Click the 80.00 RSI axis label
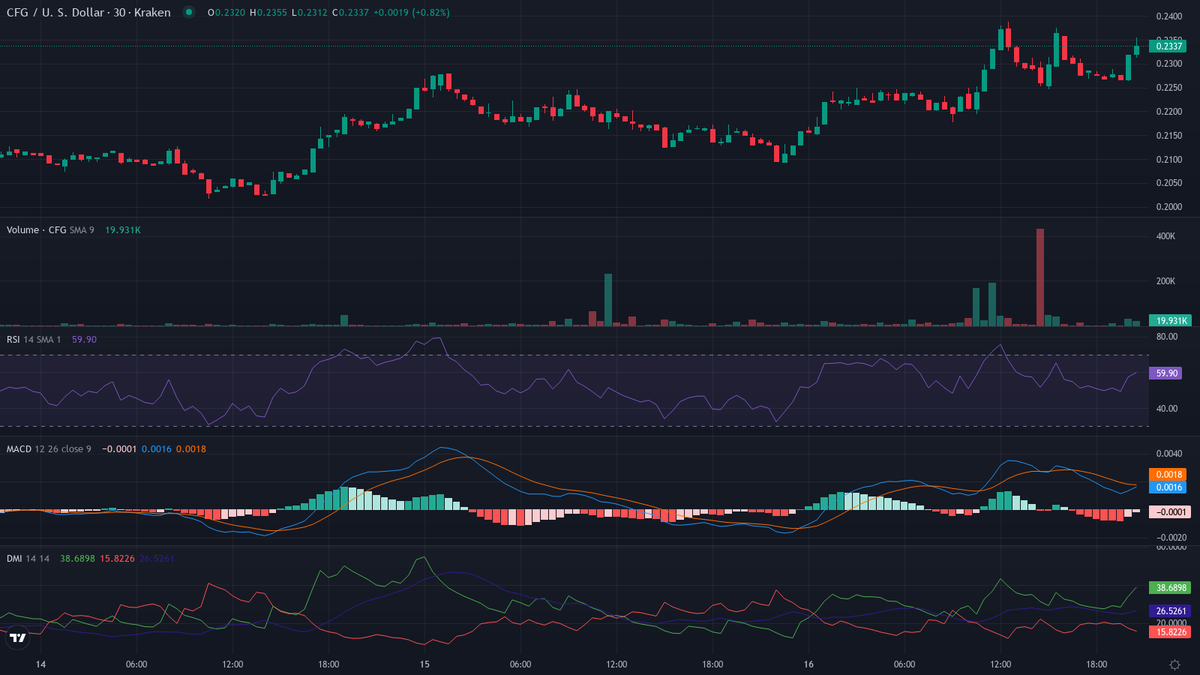The height and width of the screenshot is (675, 1200). point(1166,337)
